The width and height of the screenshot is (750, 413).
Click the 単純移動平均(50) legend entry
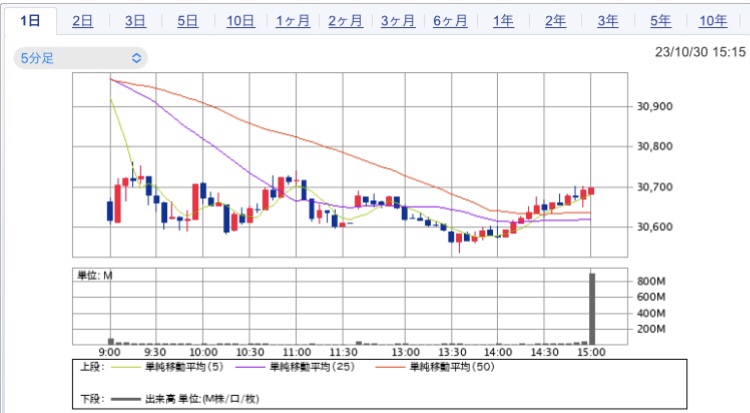tap(452, 367)
